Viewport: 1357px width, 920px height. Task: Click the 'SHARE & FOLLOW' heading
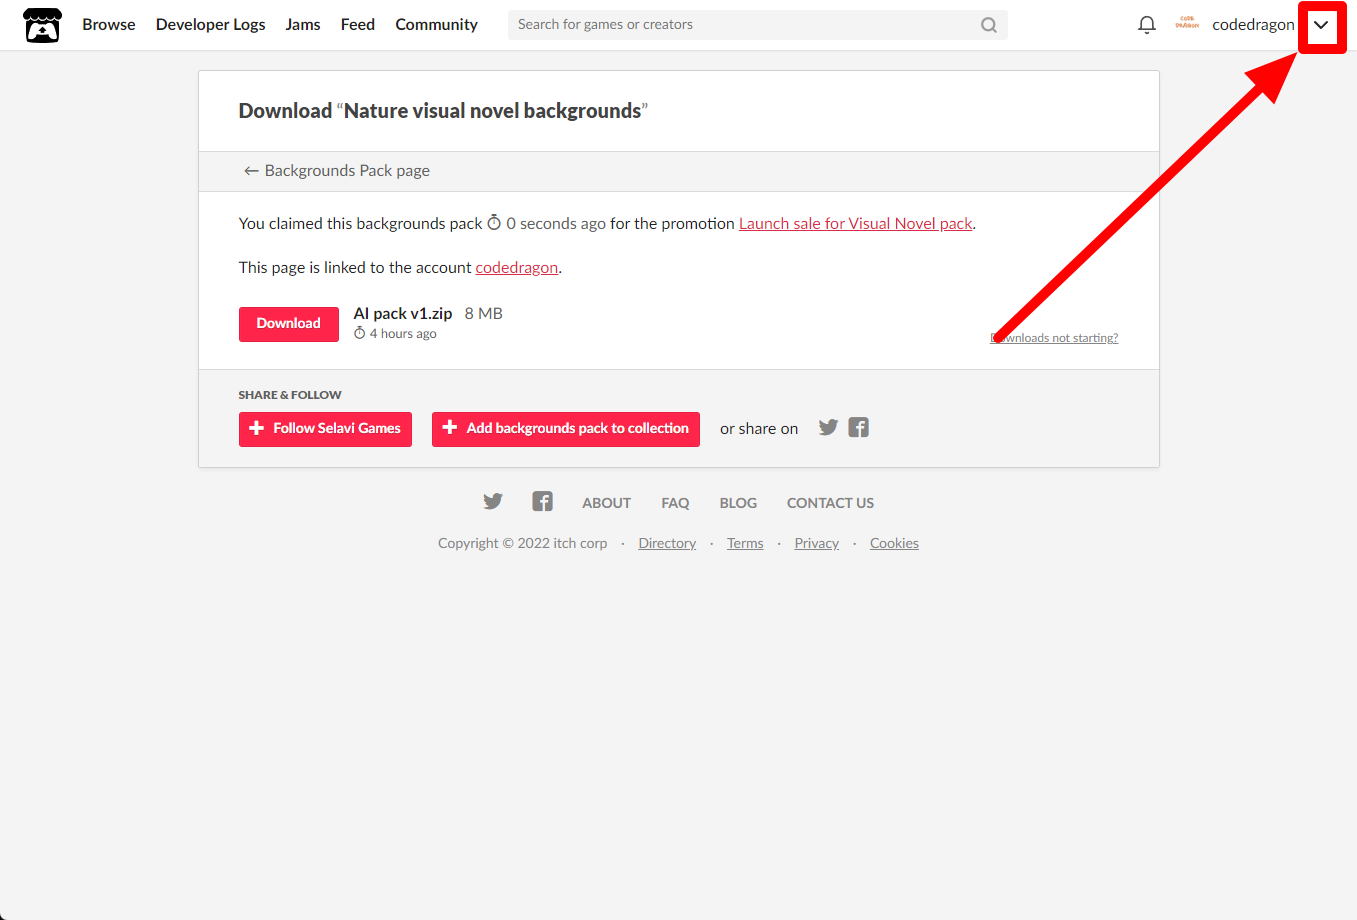[x=290, y=395]
